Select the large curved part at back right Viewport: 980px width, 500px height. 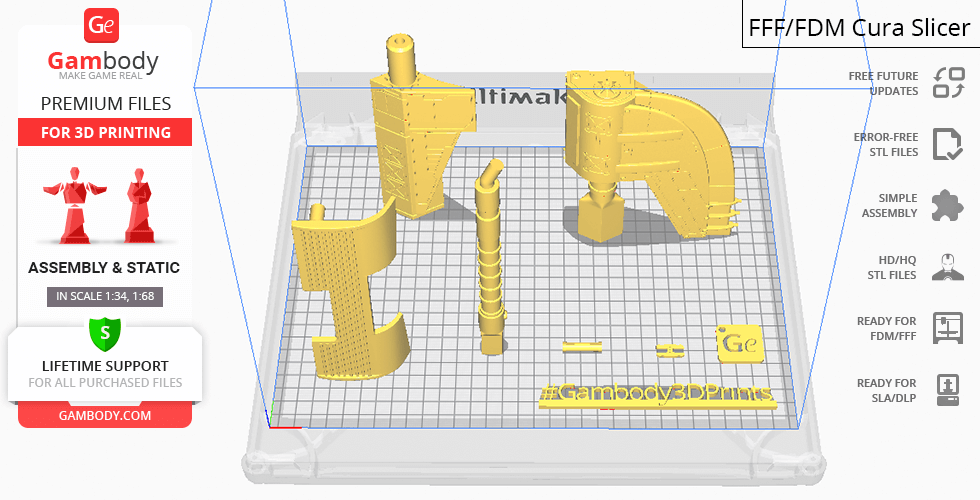pyautogui.click(x=650, y=150)
